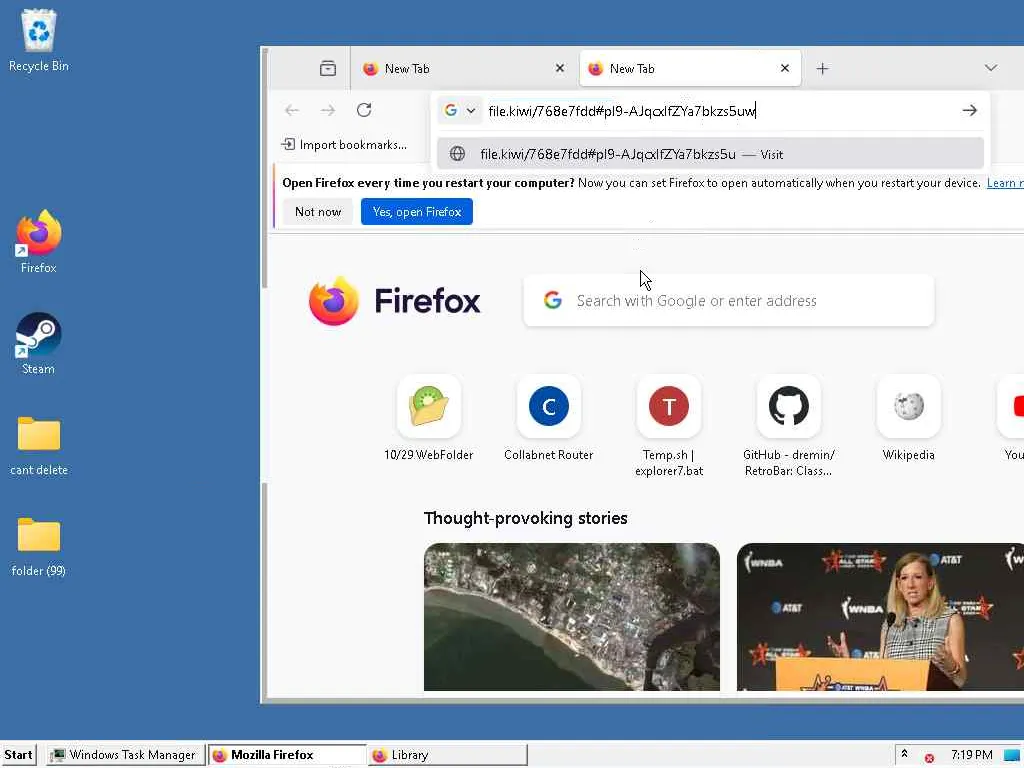This screenshot has width=1024, height=768.
Task: Click the red tray notification icon
Action: coord(929,758)
